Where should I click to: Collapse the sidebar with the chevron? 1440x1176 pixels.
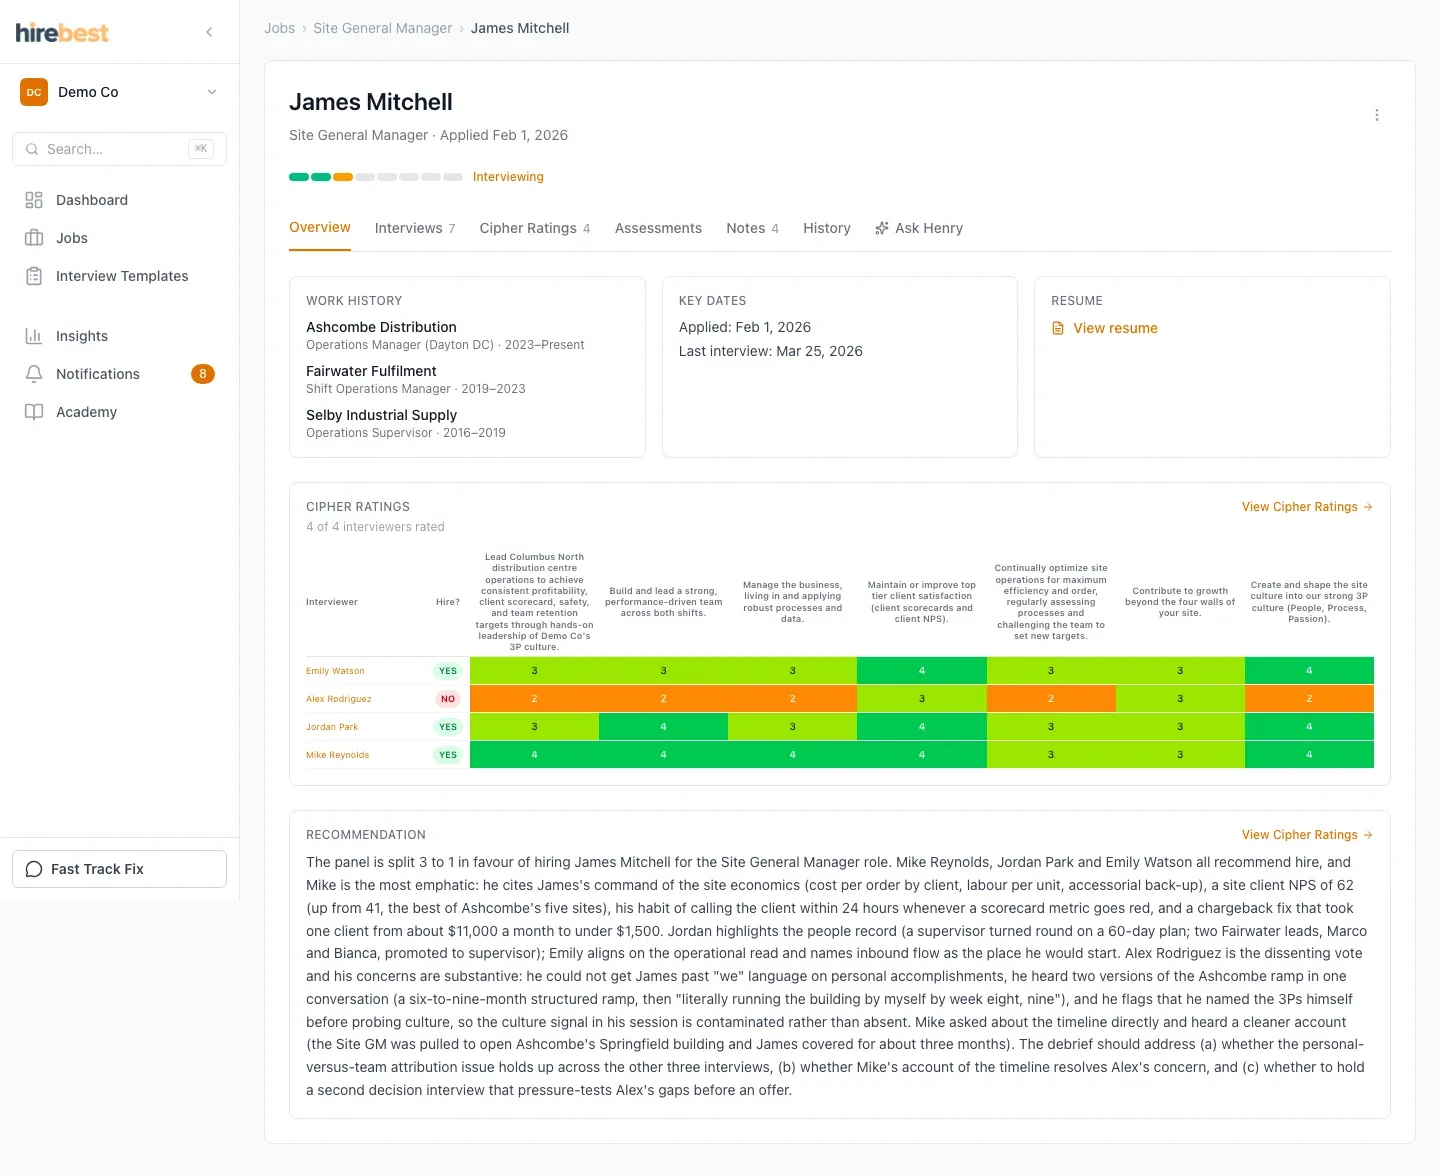point(209,32)
